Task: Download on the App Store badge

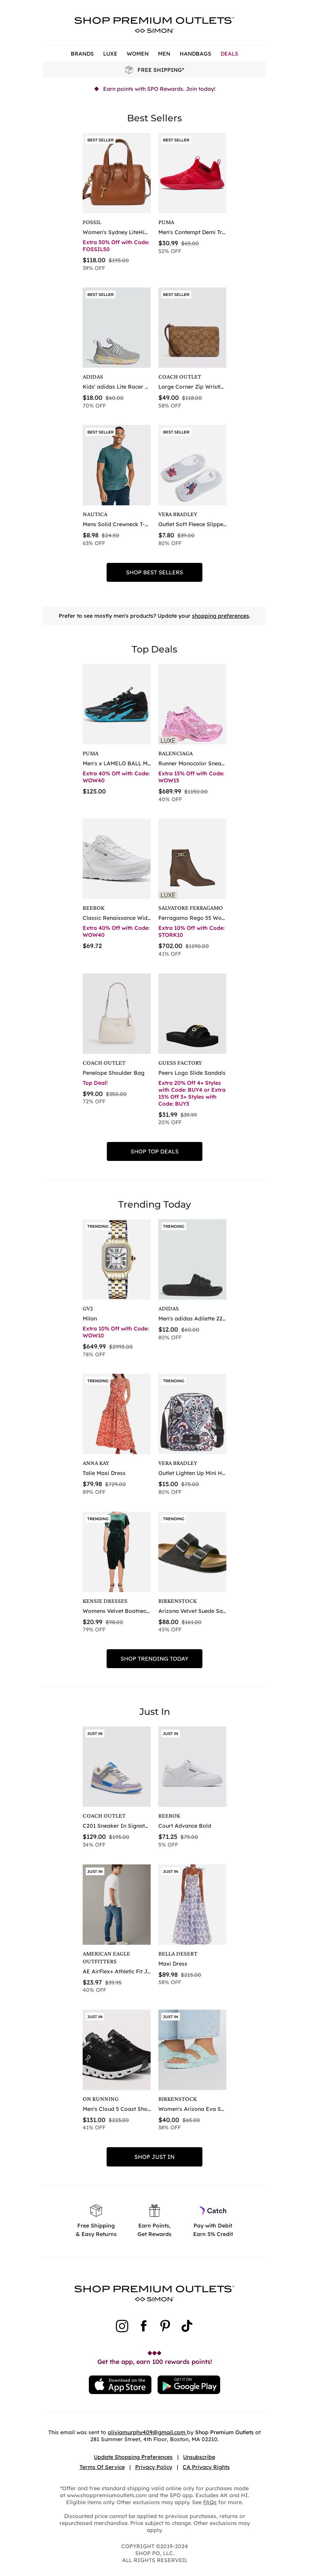Action: pos(120,2385)
